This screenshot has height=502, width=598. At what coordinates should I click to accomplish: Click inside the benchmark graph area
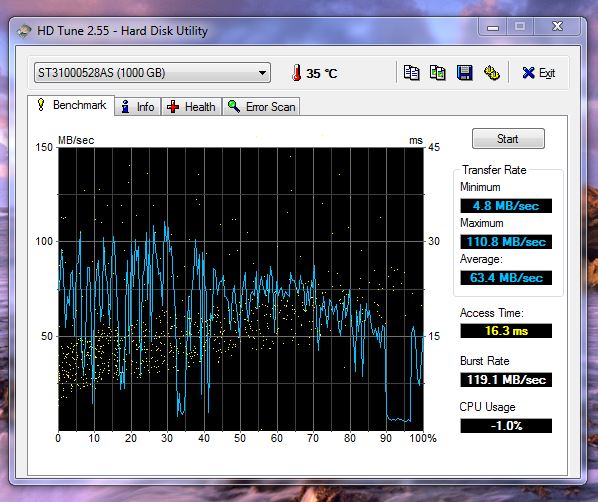(x=241, y=289)
